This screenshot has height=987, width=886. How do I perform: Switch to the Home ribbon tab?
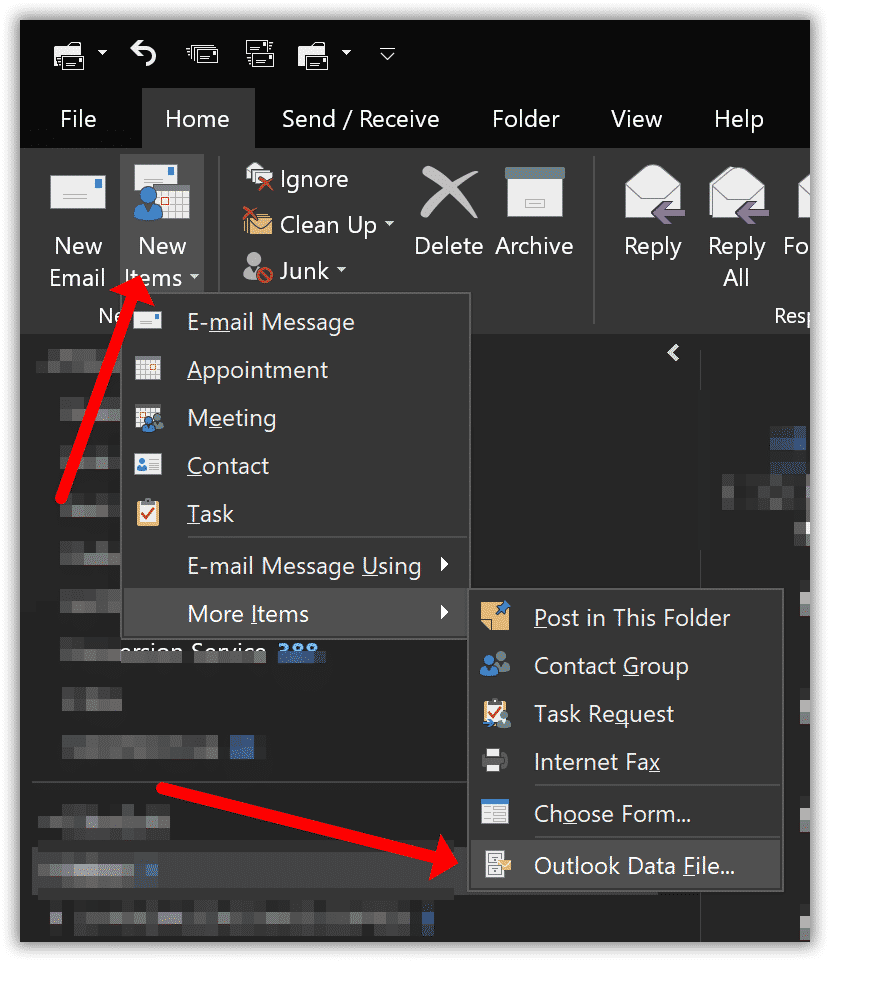coord(198,119)
